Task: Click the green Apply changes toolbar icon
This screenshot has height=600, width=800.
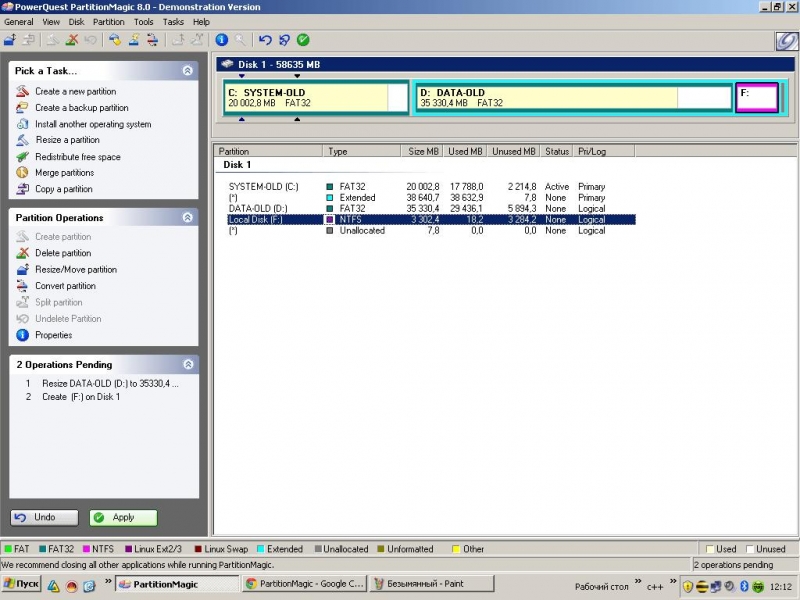Action: pyautogui.click(x=303, y=40)
